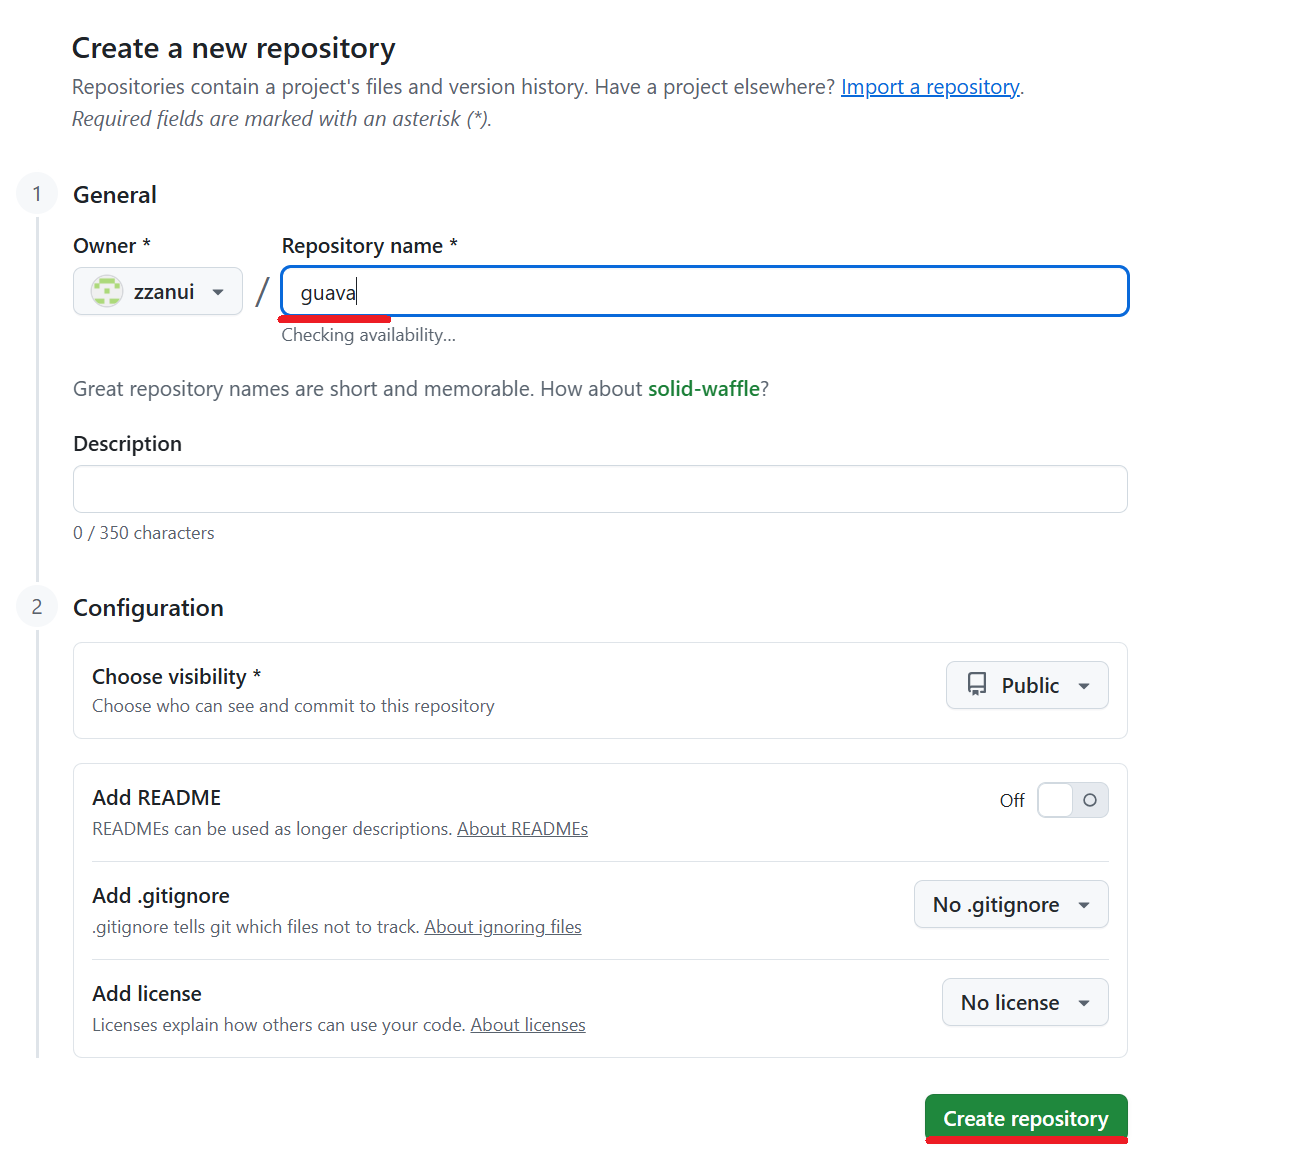Expand the No license dropdown
The height and width of the screenshot is (1150, 1296).
pyautogui.click(x=1025, y=1002)
